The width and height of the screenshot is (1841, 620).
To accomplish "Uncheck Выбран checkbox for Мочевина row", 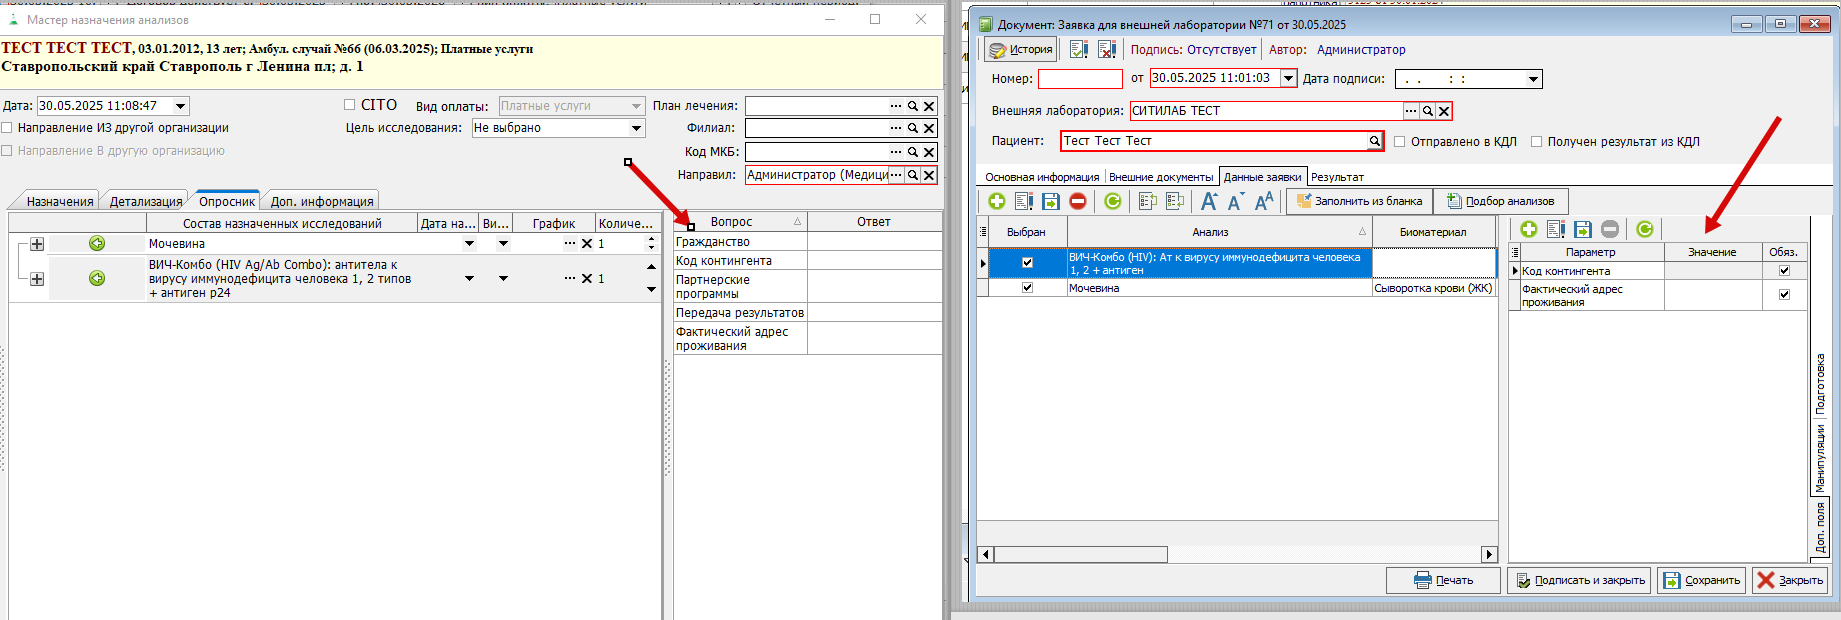I will click(x=1027, y=288).
